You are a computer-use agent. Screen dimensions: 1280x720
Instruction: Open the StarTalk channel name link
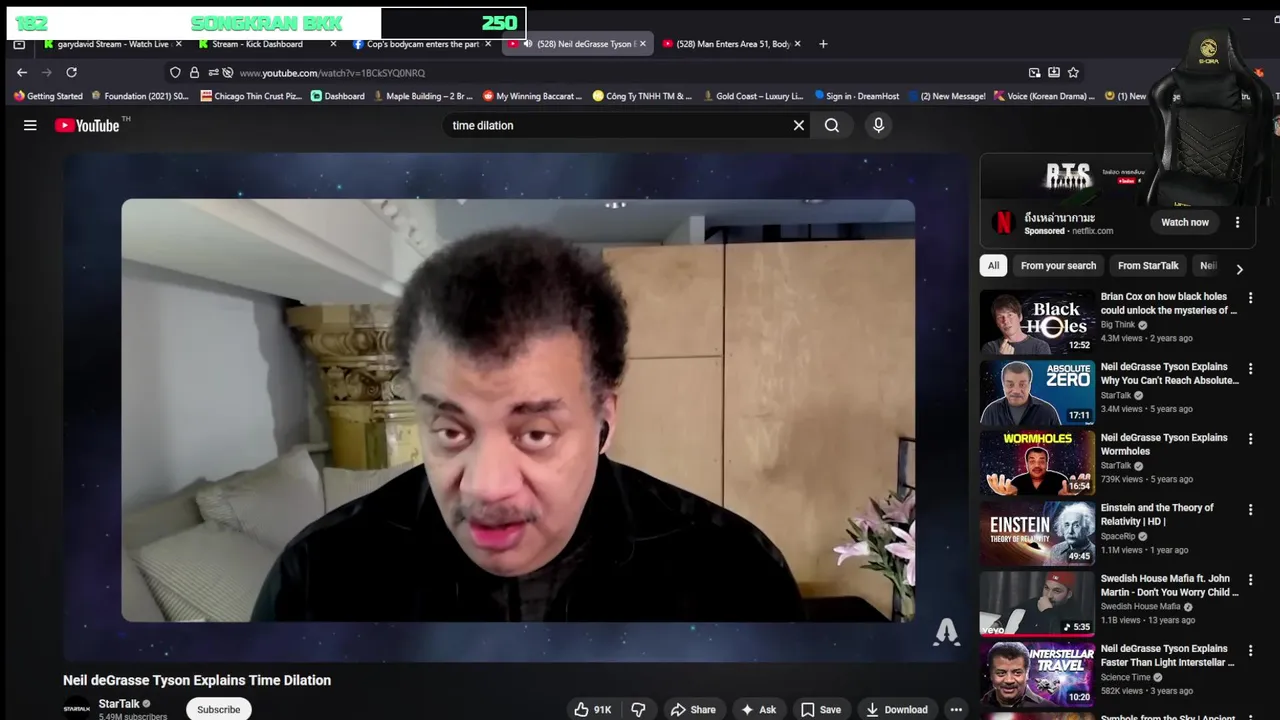[x=118, y=704]
